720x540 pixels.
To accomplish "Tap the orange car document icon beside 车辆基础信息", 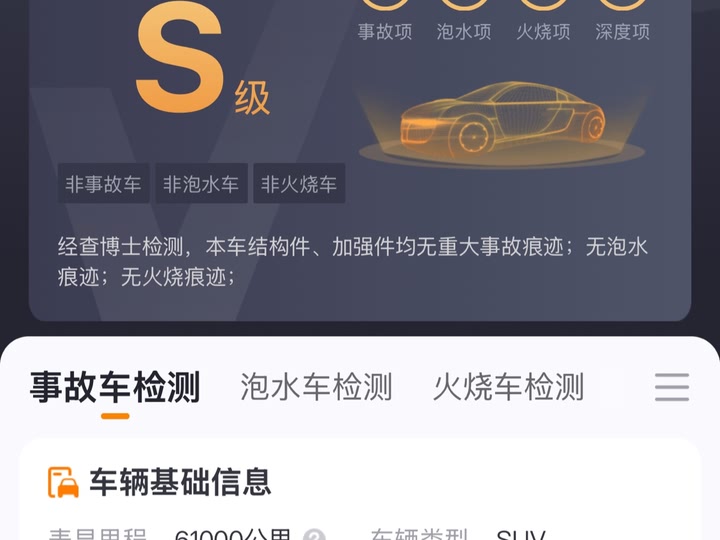I will (63, 482).
